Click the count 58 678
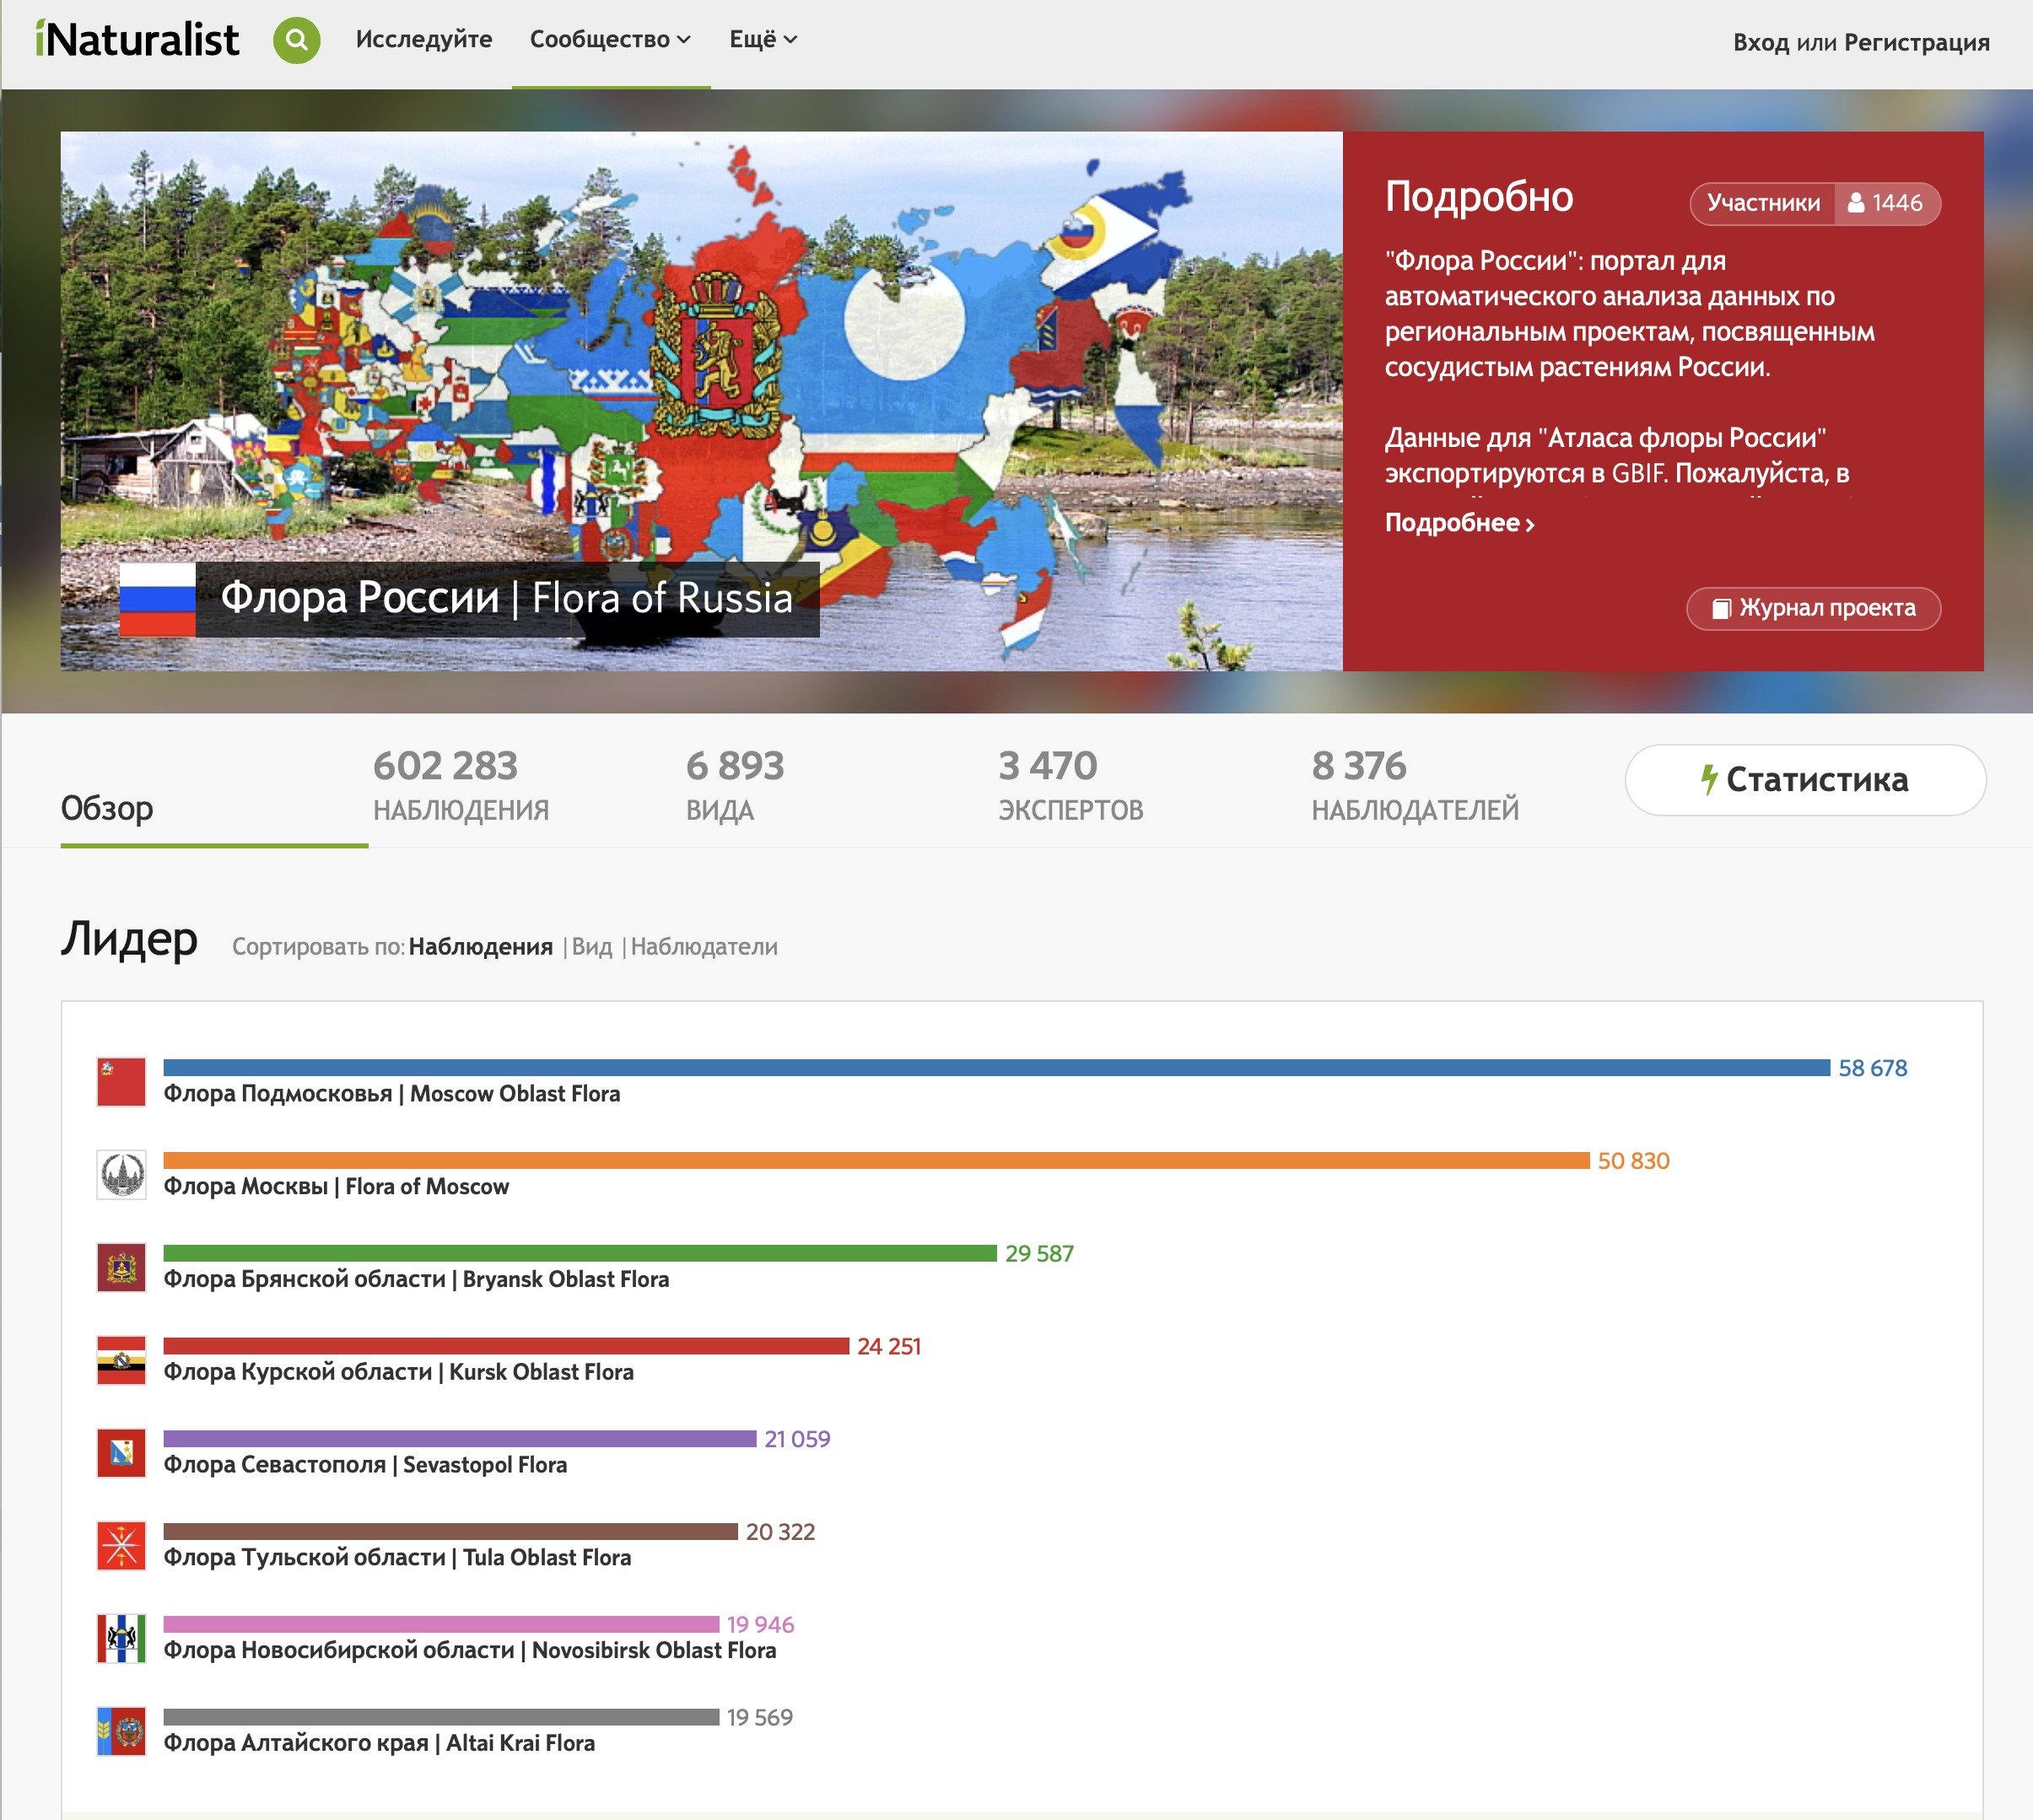2033x1820 pixels. pos(1873,1068)
